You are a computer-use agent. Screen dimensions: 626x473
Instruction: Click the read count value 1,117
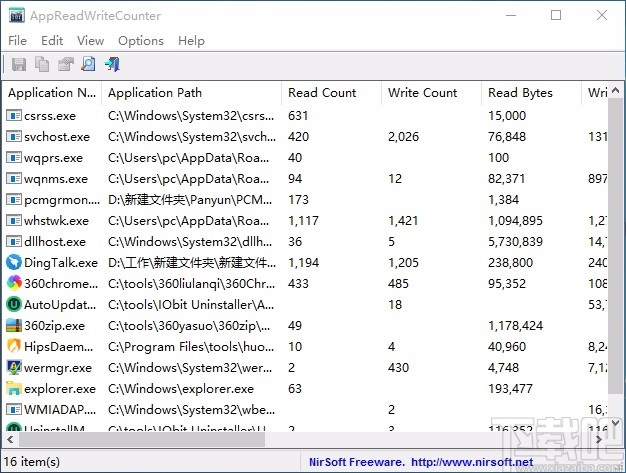(x=303, y=220)
